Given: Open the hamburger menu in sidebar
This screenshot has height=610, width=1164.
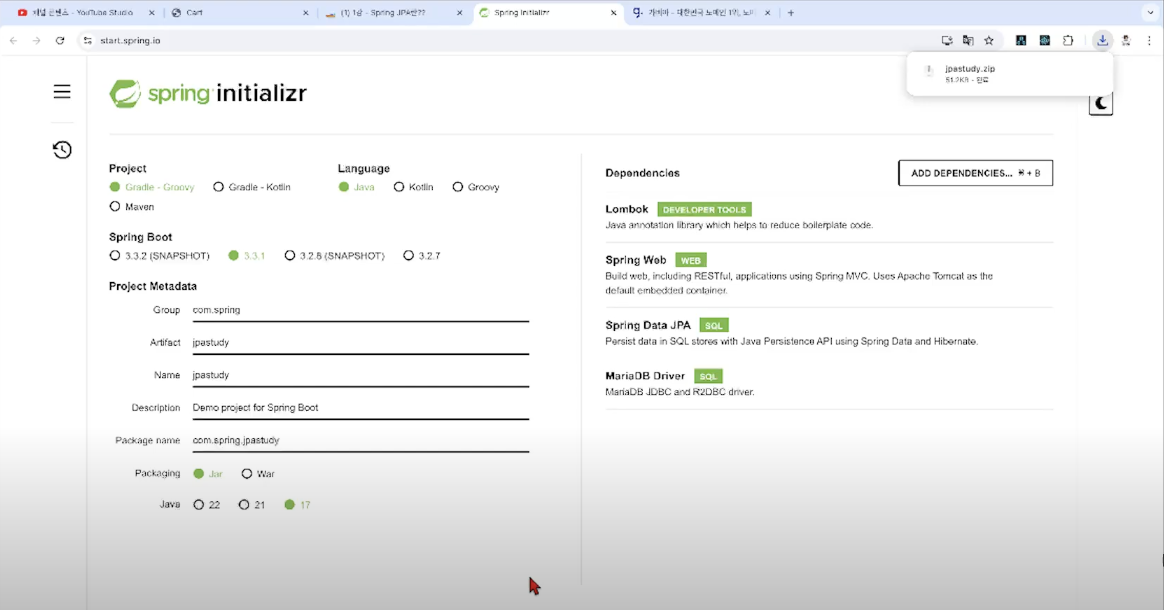Looking at the screenshot, I should click(x=62, y=91).
